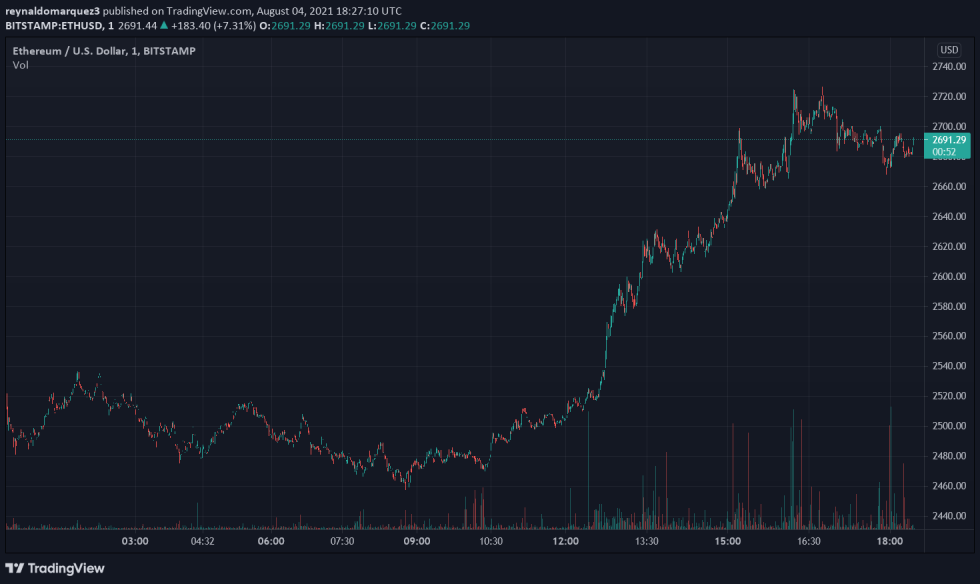Click the 12:00 label on the time axis
This screenshot has height=584, width=980.
[567, 540]
